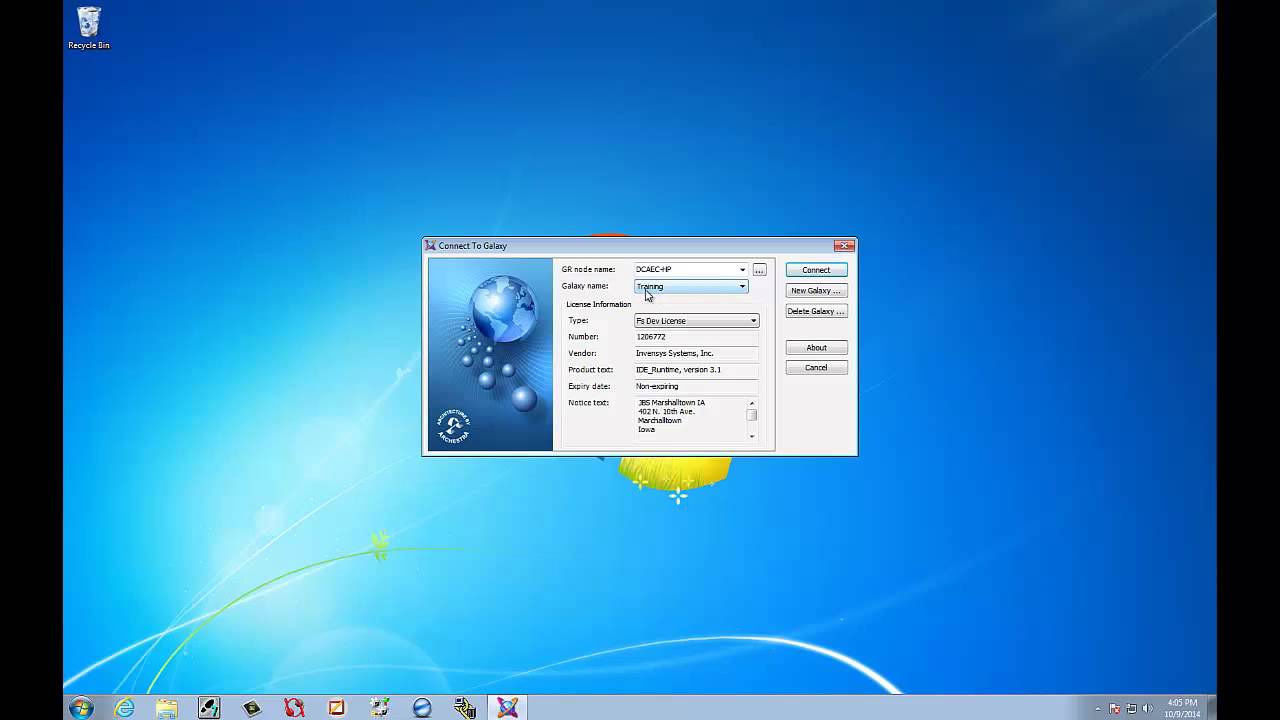Click the Show Desktop strip at taskbar end

click(1210, 708)
